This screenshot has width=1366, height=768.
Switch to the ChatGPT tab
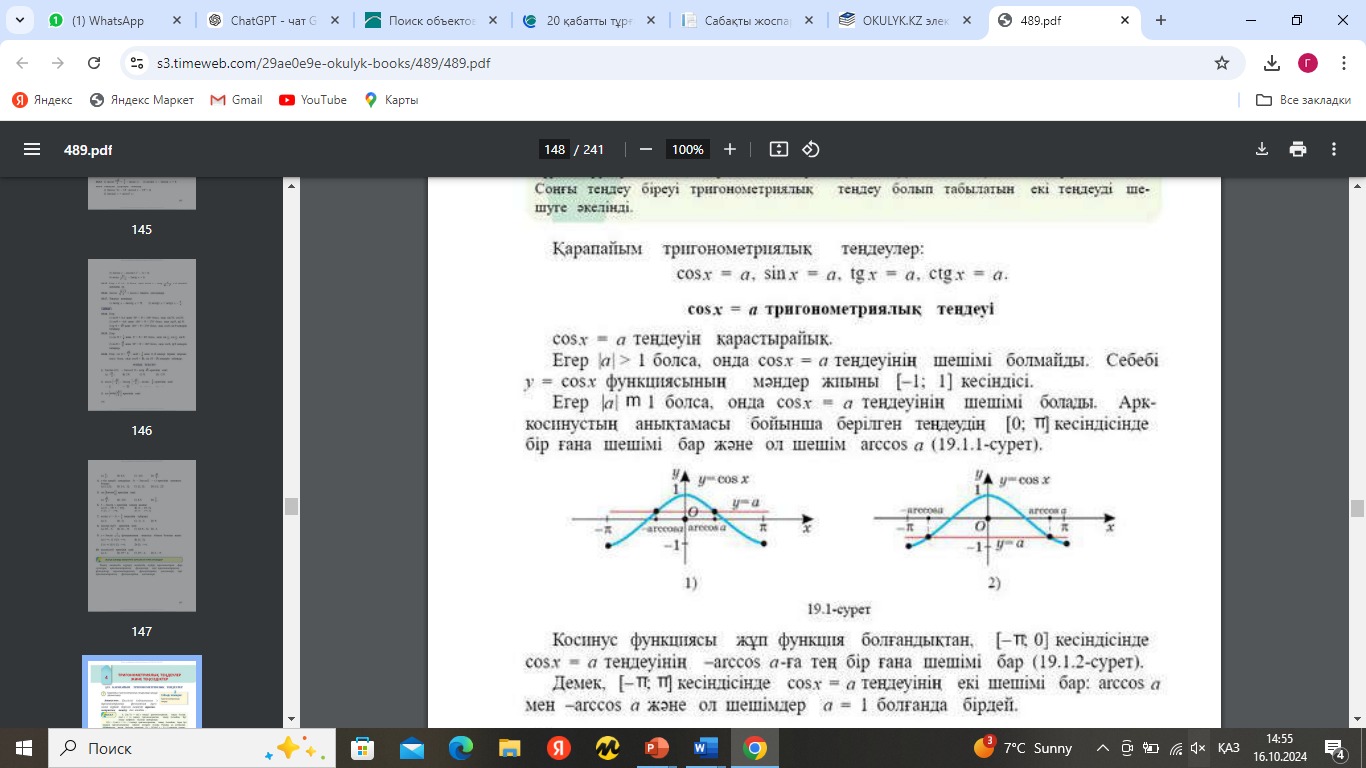pos(272,20)
